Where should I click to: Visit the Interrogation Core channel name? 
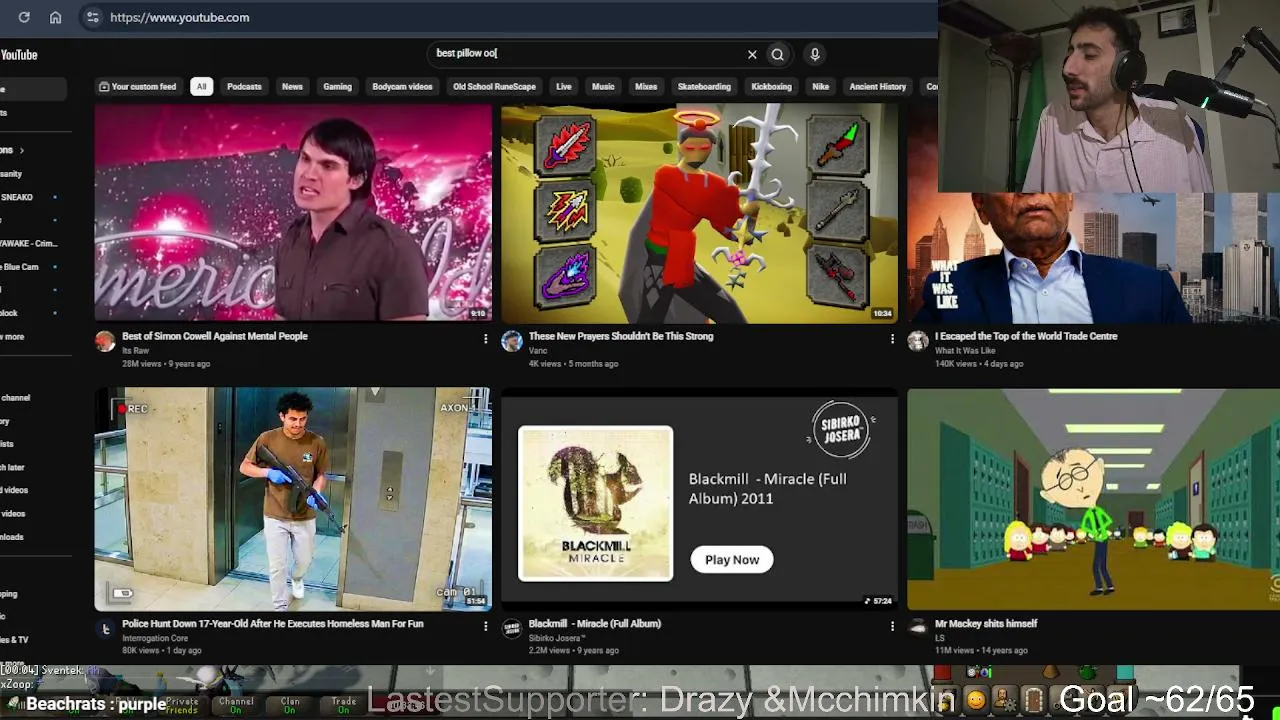point(155,638)
